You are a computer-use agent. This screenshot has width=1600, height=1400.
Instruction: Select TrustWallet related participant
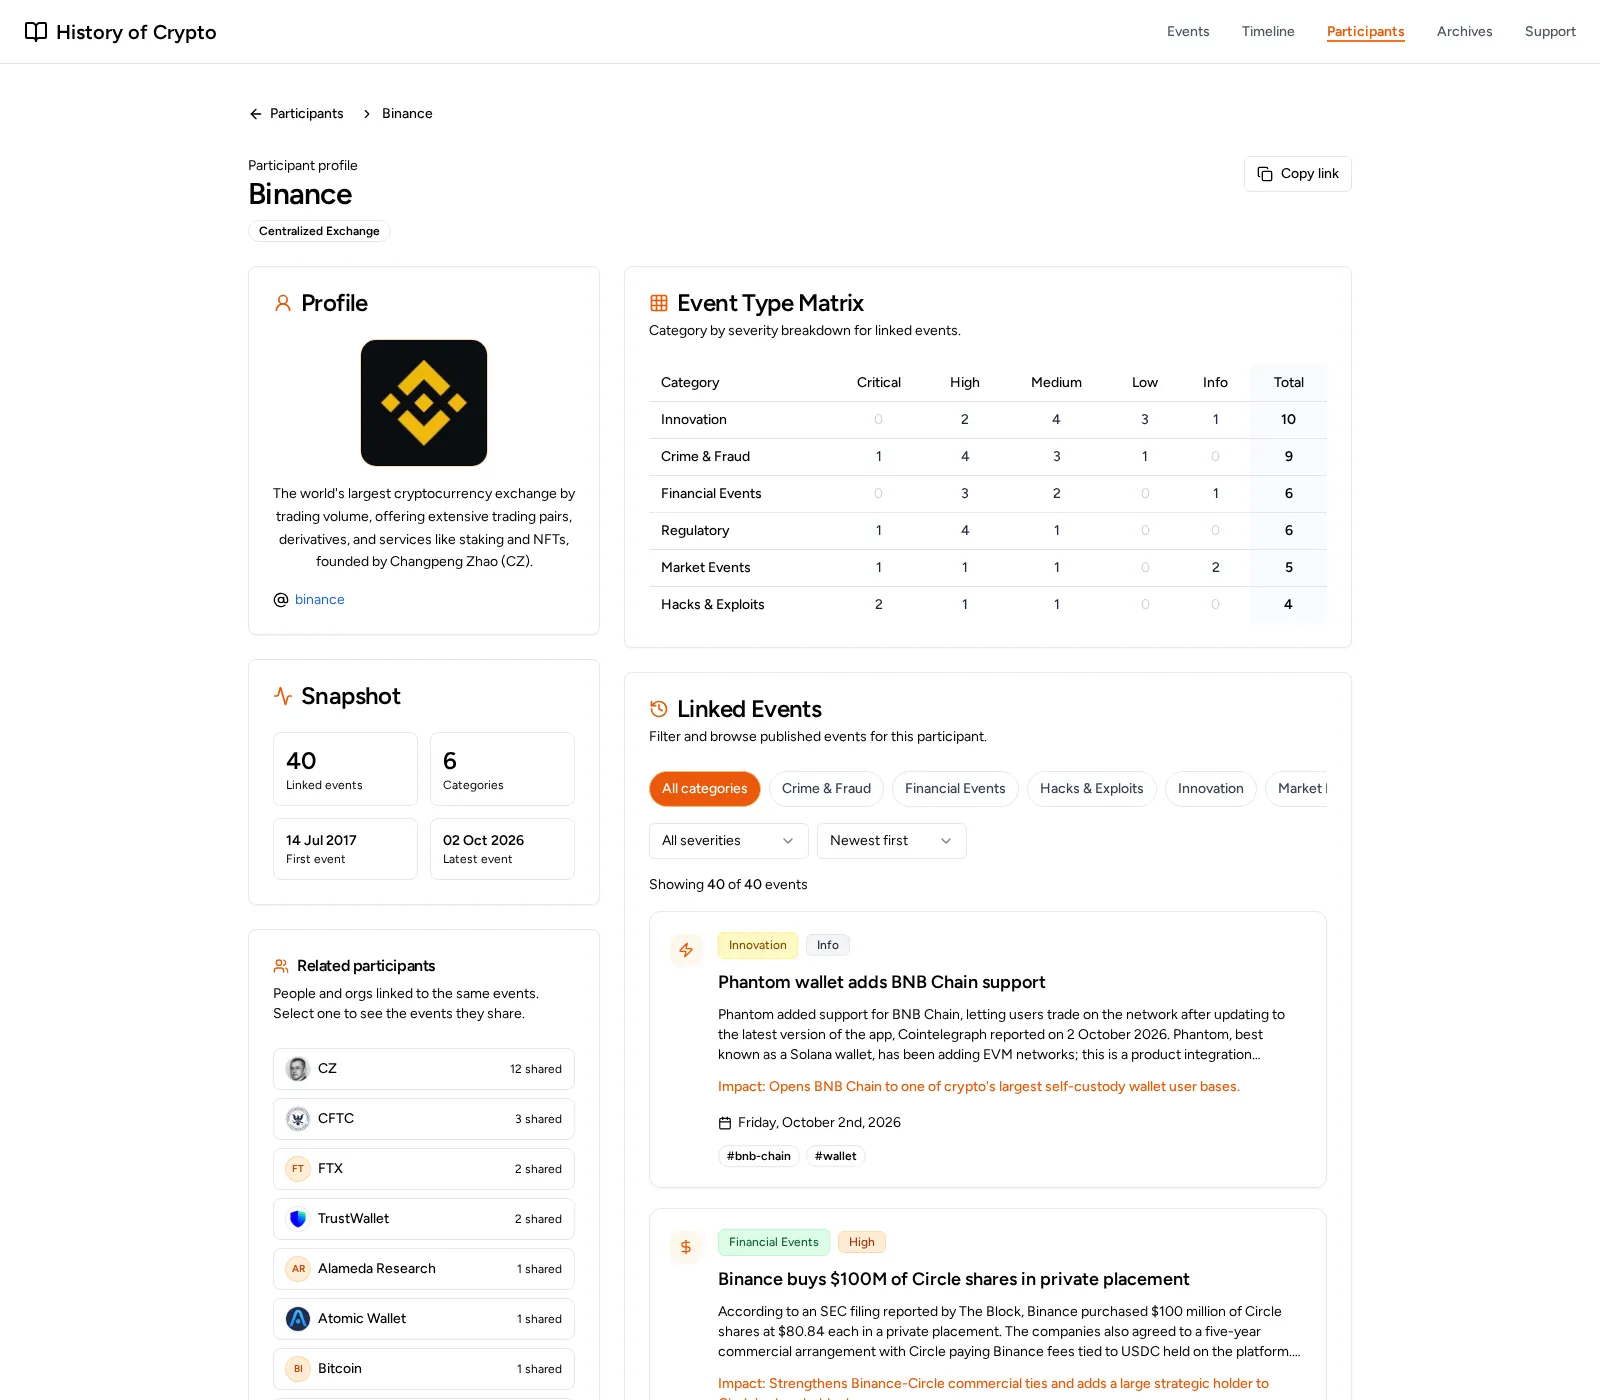coord(424,1219)
